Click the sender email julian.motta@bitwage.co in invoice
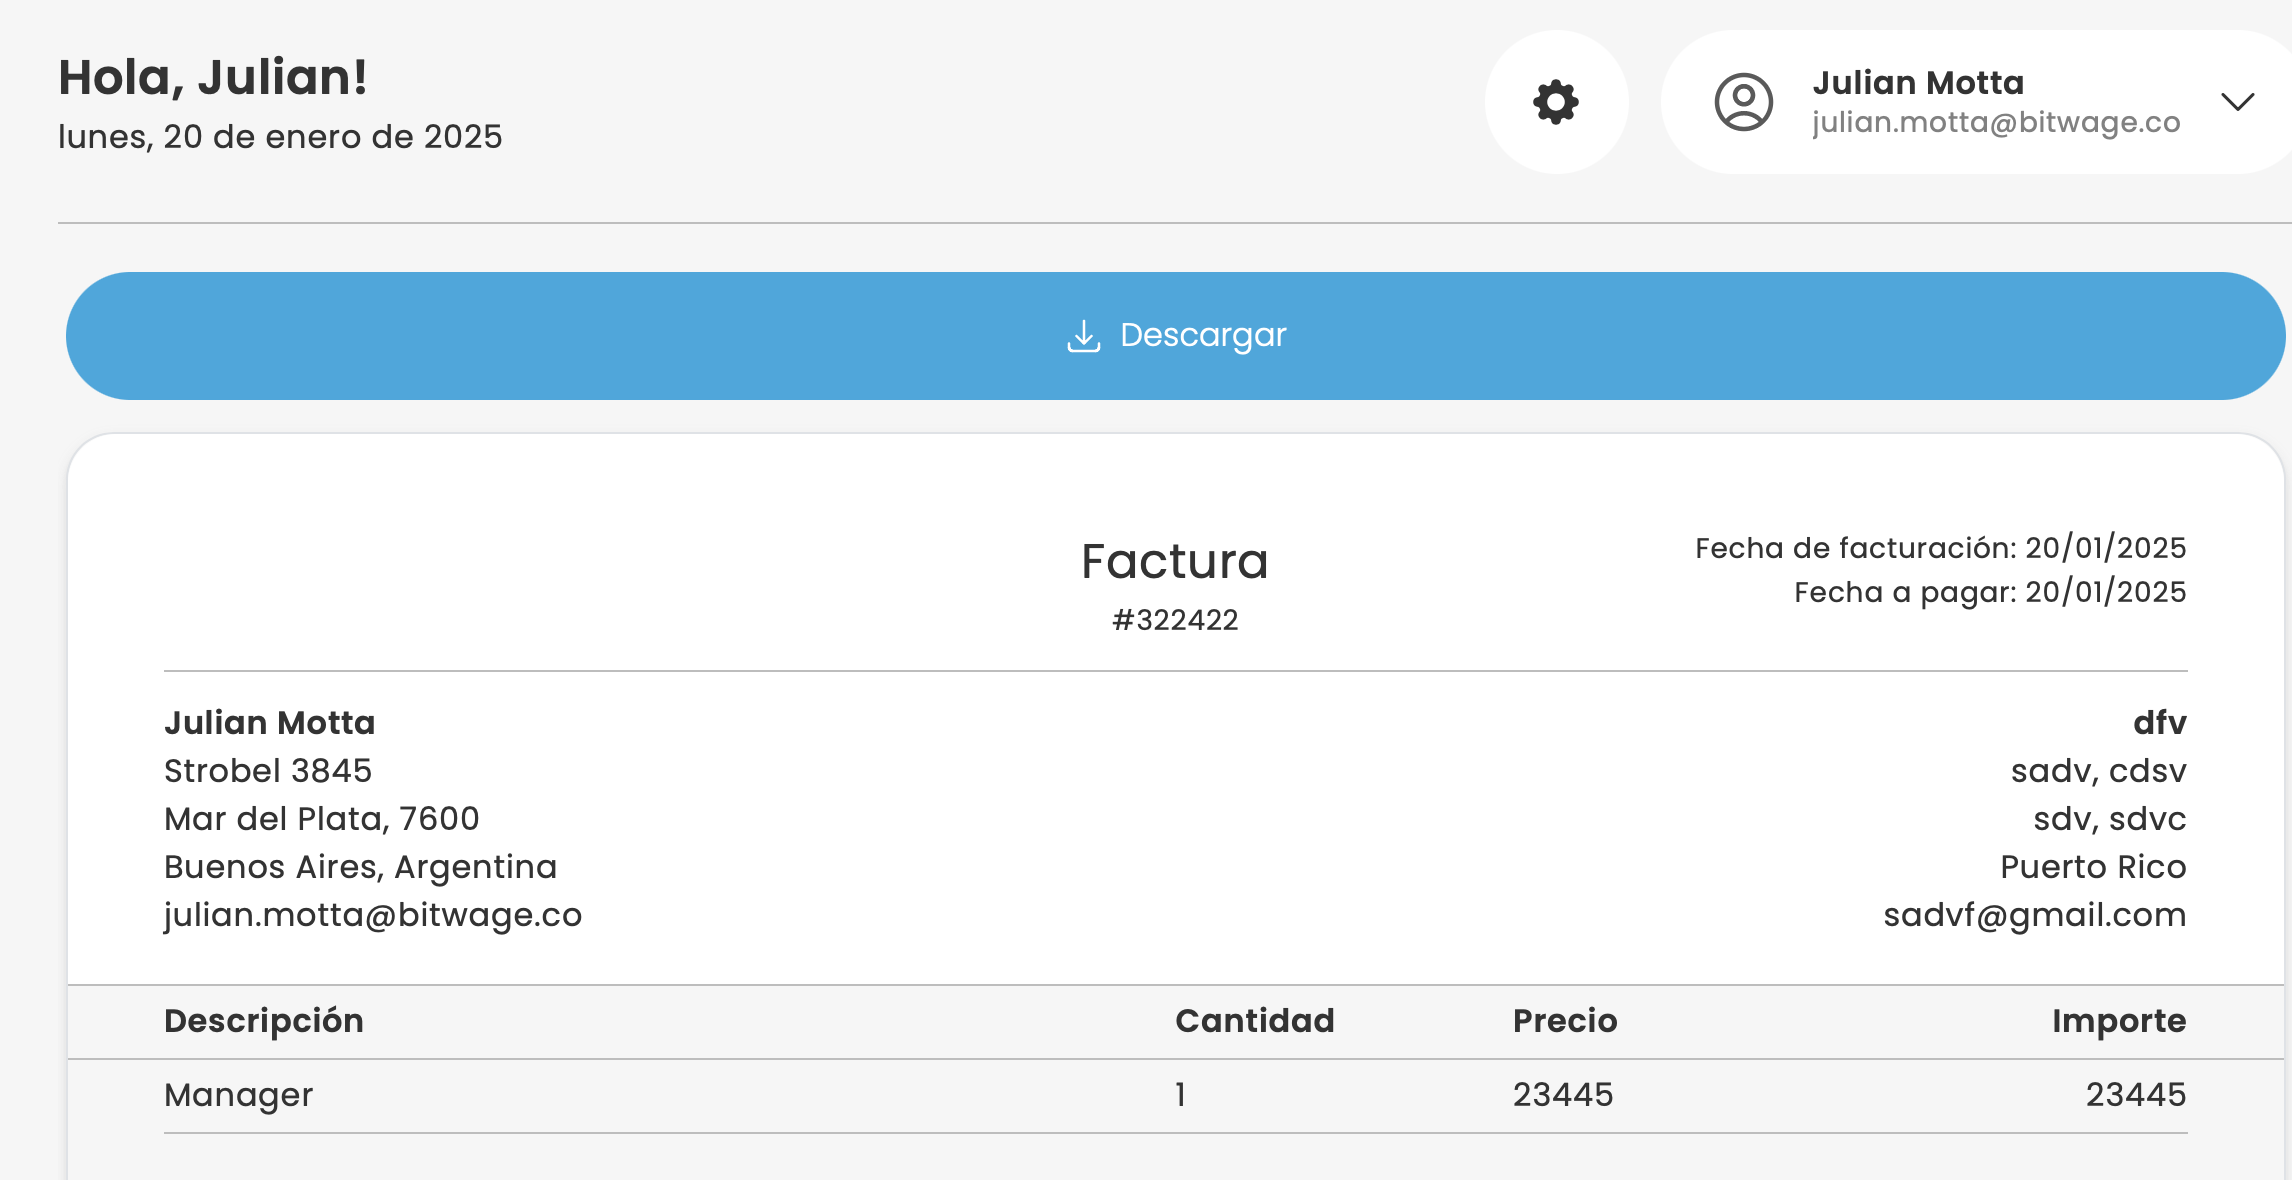2292x1180 pixels. tap(372, 915)
